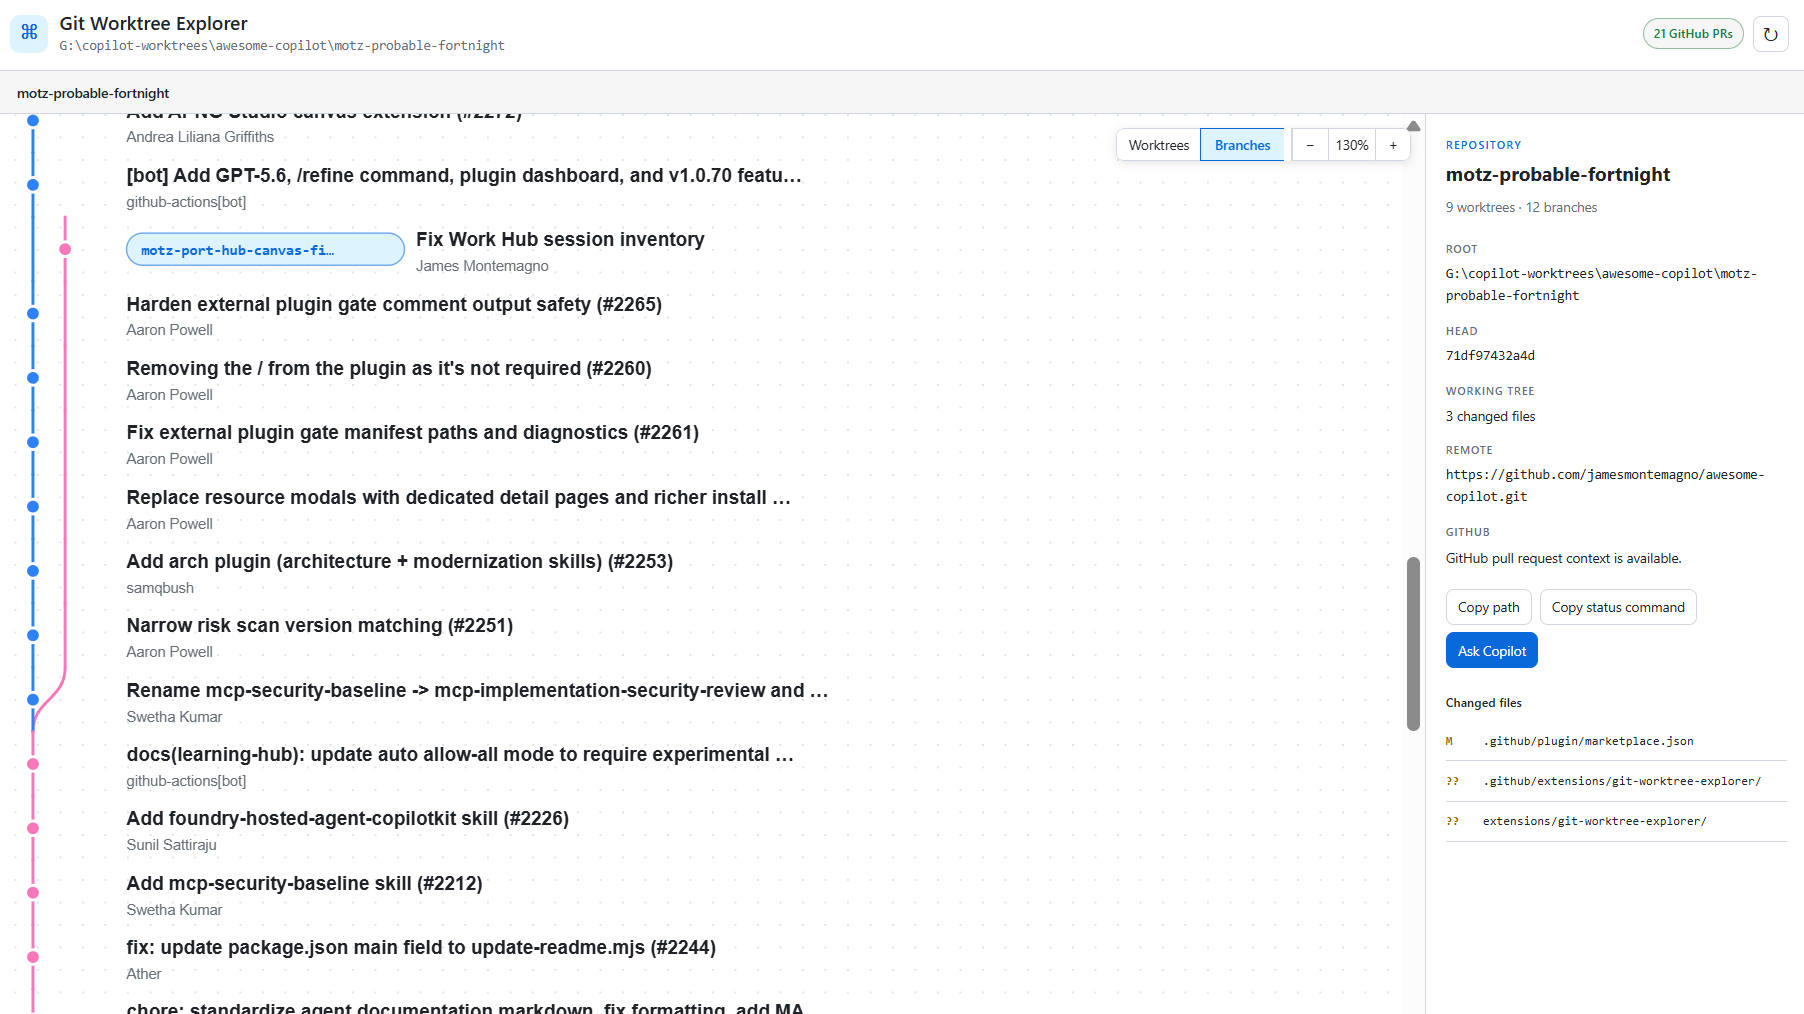Click graph node for the GPT-5.6 bot commit

[x=33, y=185]
